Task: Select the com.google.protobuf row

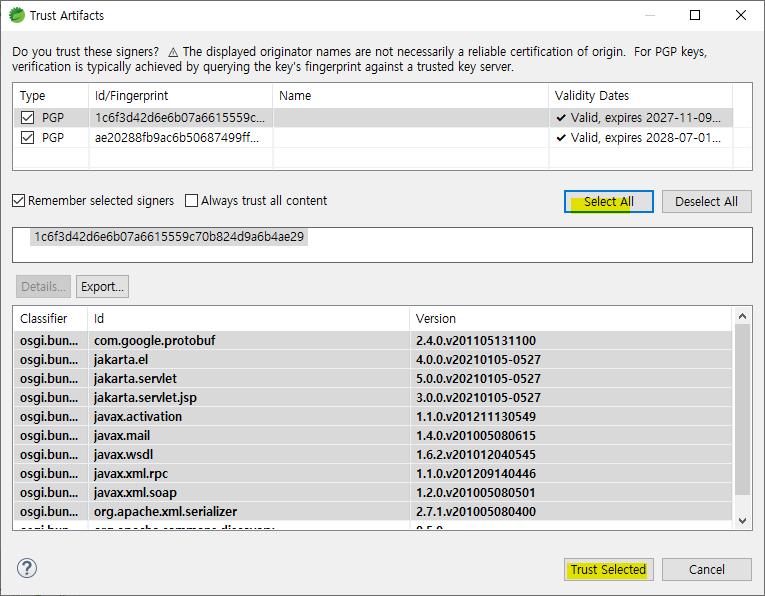Action: coord(373,340)
